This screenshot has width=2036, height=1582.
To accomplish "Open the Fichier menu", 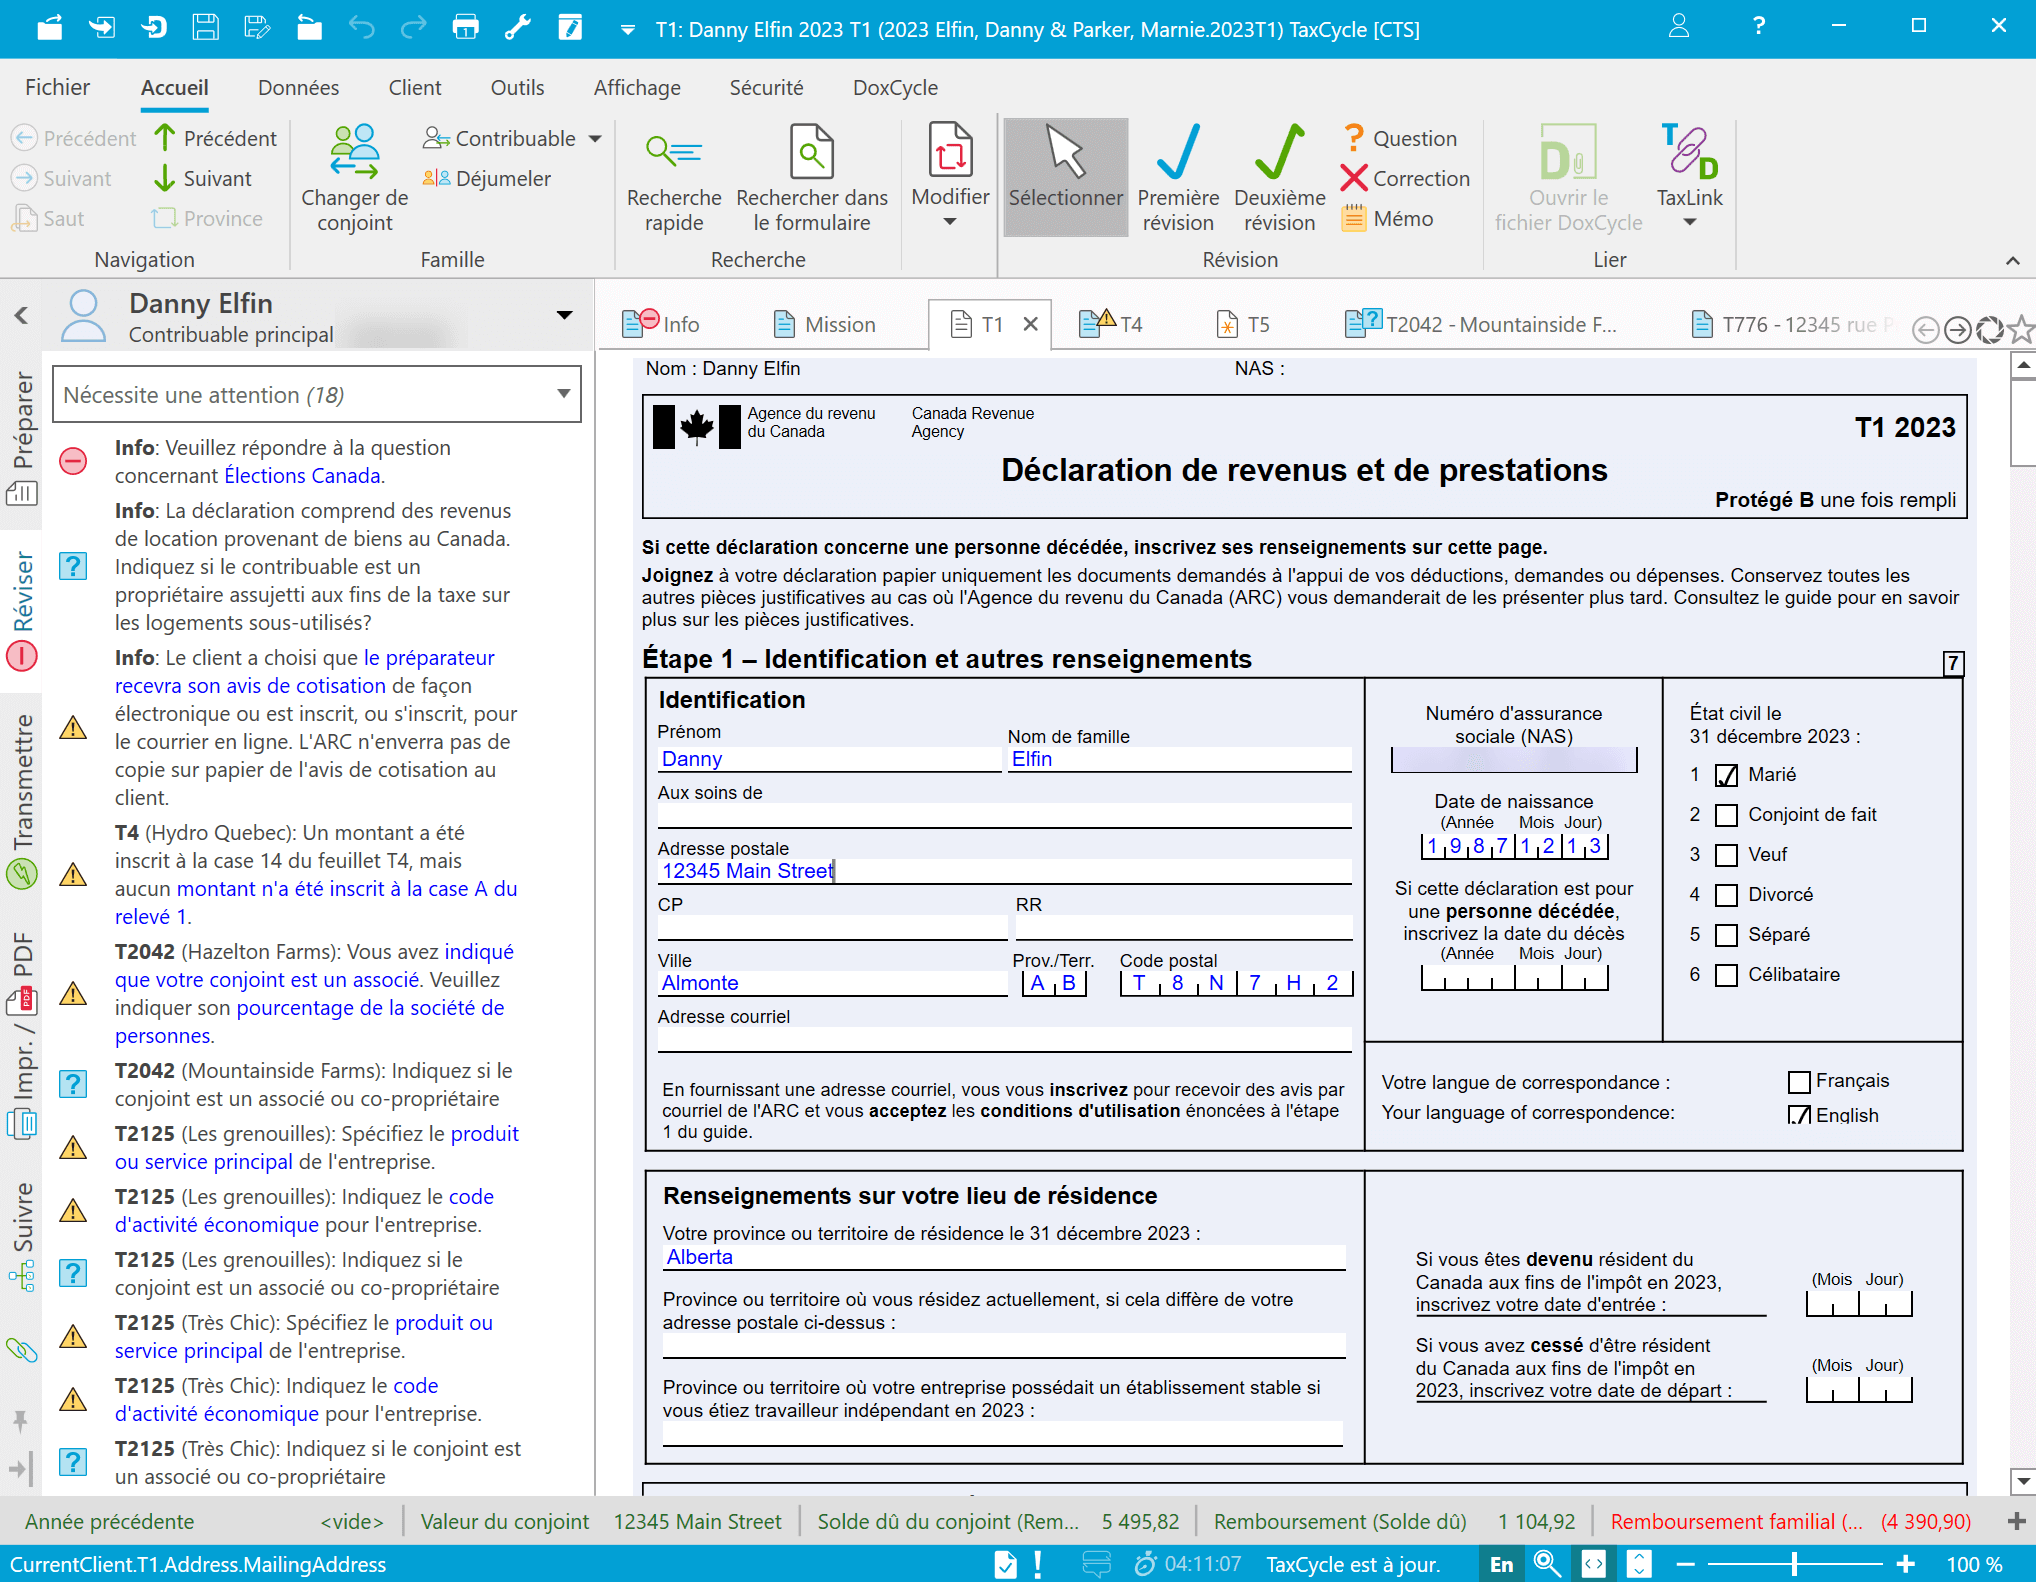I will [57, 88].
